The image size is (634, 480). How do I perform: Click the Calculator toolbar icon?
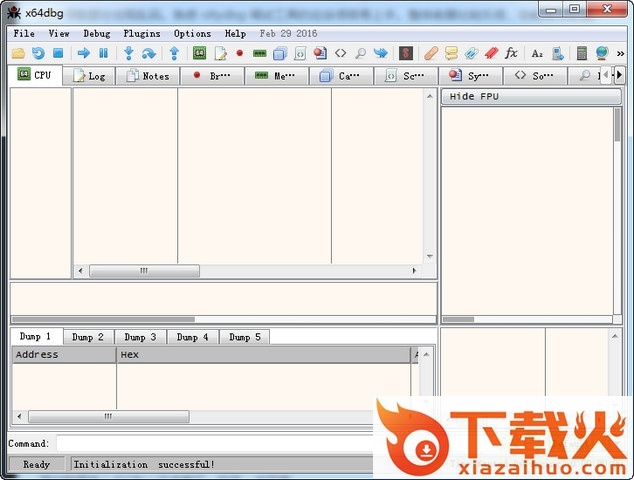pos(582,53)
